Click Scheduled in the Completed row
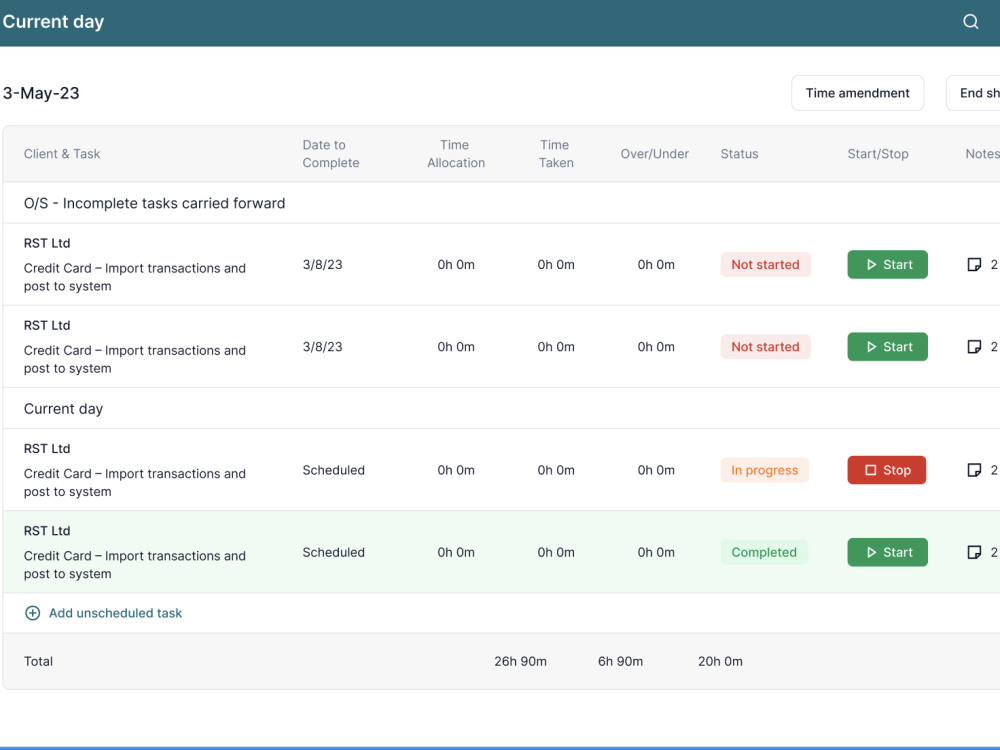Screen dimensions: 1000x750 pos(334,552)
